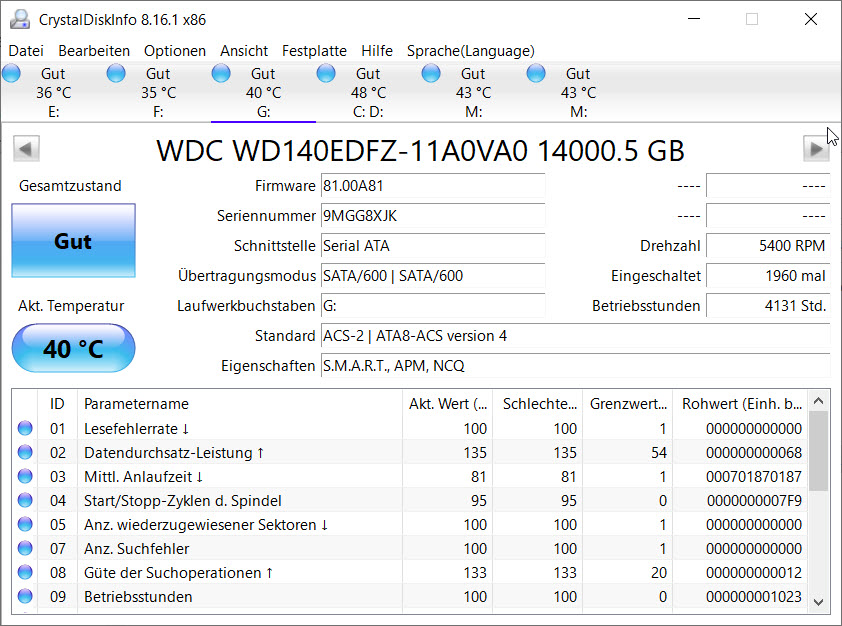Click the next disk arrow button
This screenshot has width=842, height=626.
click(x=816, y=149)
